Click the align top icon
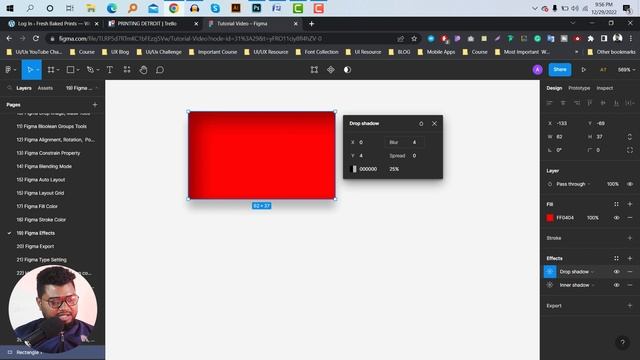Viewport: 640px width, 360px height. pyautogui.click(x=590, y=103)
